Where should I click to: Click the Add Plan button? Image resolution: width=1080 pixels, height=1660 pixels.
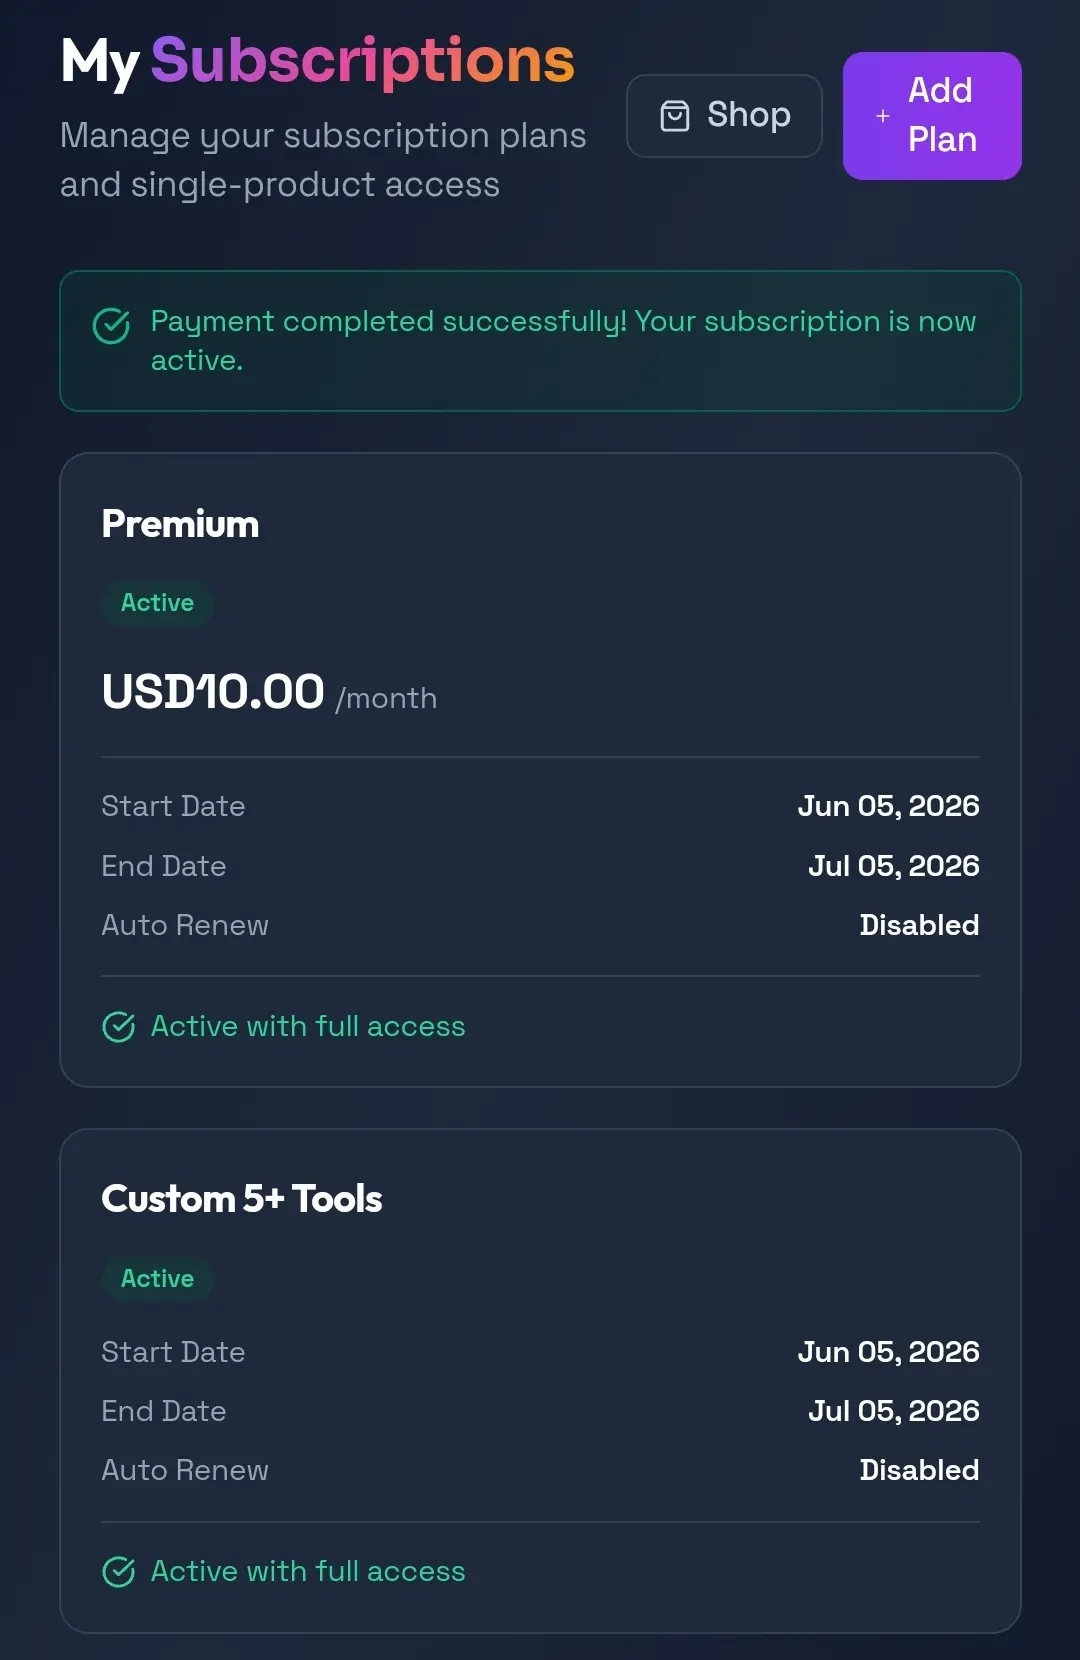pyautogui.click(x=932, y=116)
